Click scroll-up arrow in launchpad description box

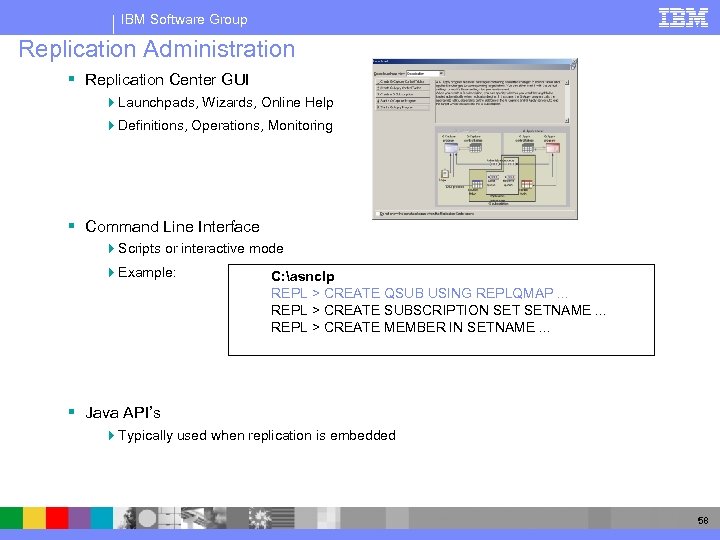[x=567, y=83]
